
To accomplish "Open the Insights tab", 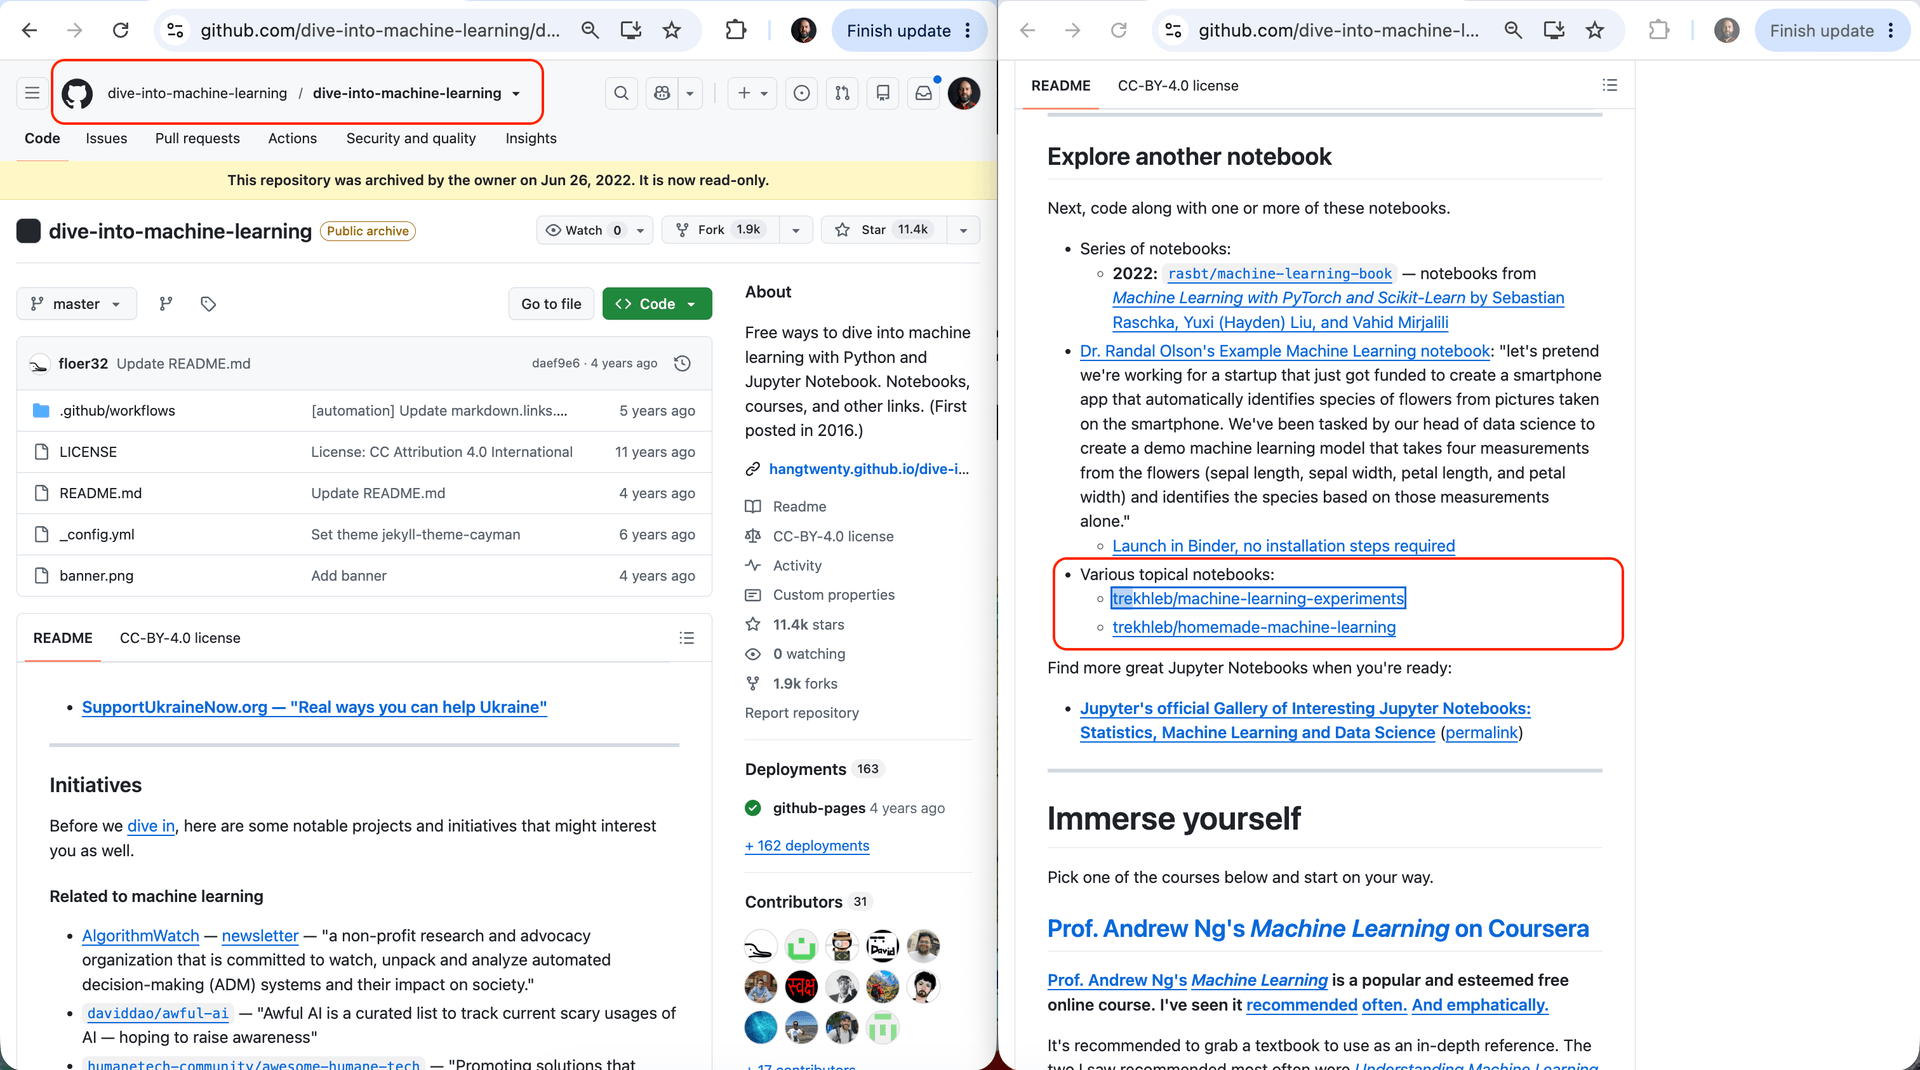I will [x=531, y=138].
